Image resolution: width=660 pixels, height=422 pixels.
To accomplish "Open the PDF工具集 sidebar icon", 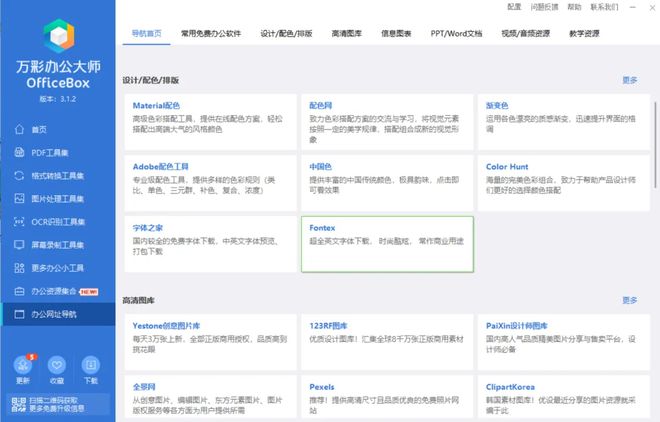I will pos(18,153).
